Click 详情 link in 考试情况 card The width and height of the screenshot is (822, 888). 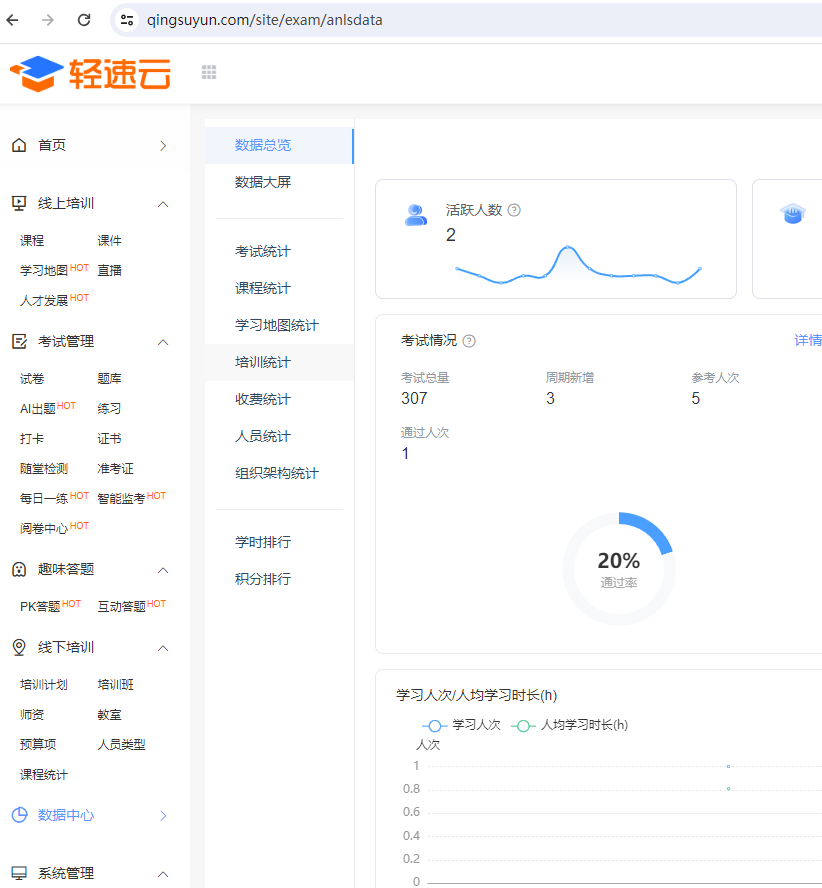pyautogui.click(x=807, y=341)
